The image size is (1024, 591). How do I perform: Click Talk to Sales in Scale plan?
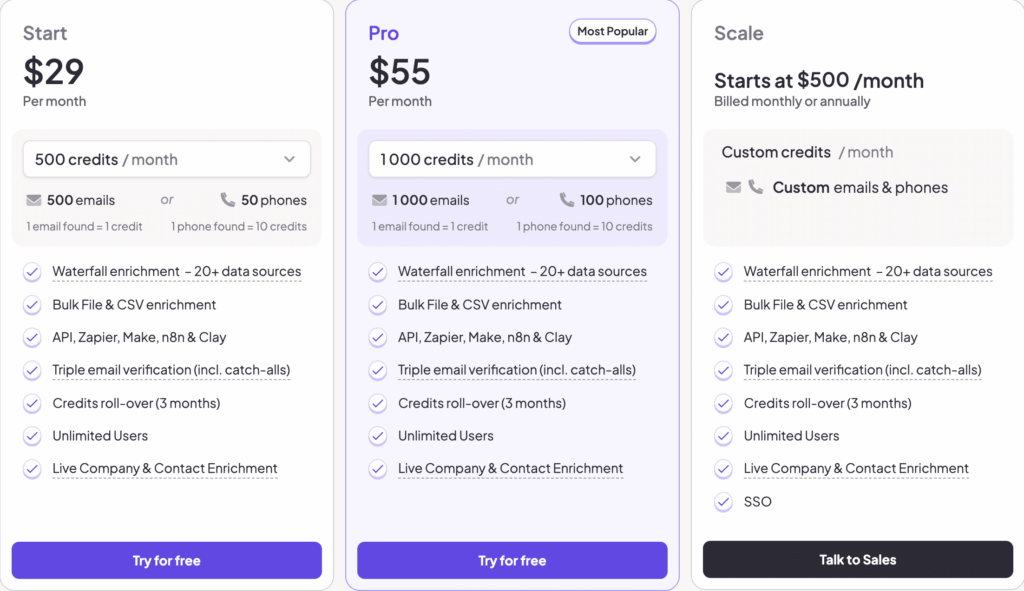pos(857,559)
